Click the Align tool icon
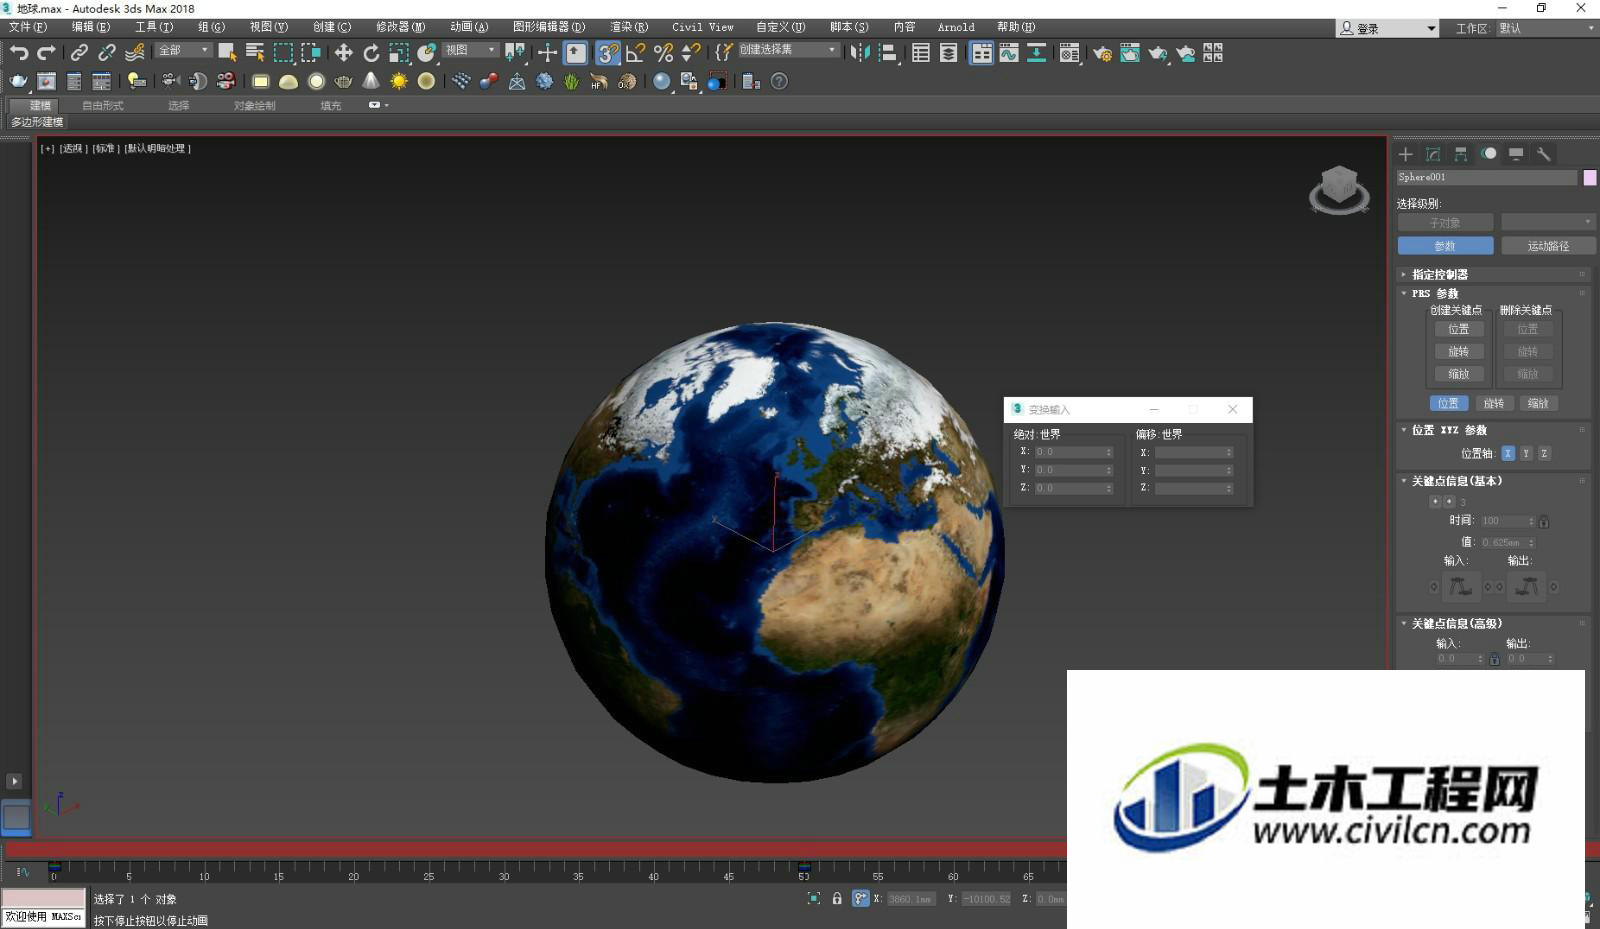Screen dimensions: 1600x929 click(x=887, y=52)
